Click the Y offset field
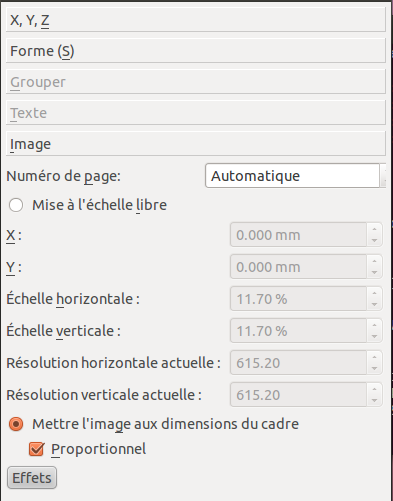393x501 pixels. pyautogui.click(x=298, y=267)
